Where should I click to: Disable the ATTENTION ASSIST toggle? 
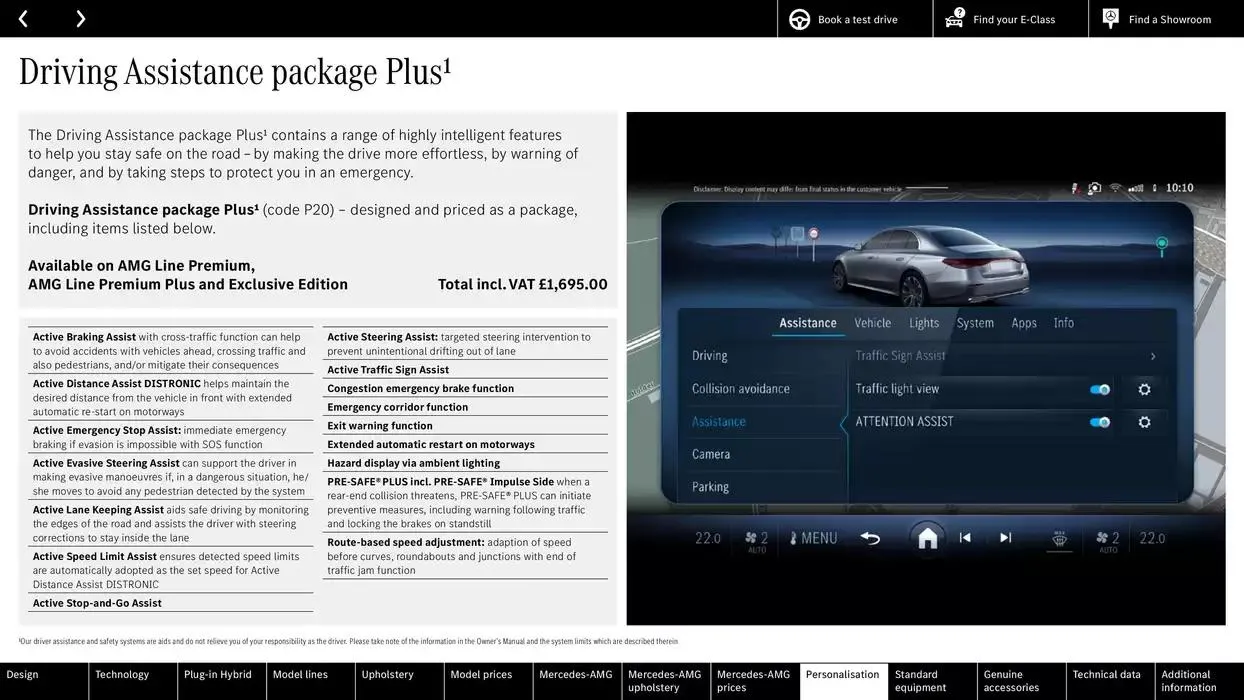pyautogui.click(x=1100, y=421)
